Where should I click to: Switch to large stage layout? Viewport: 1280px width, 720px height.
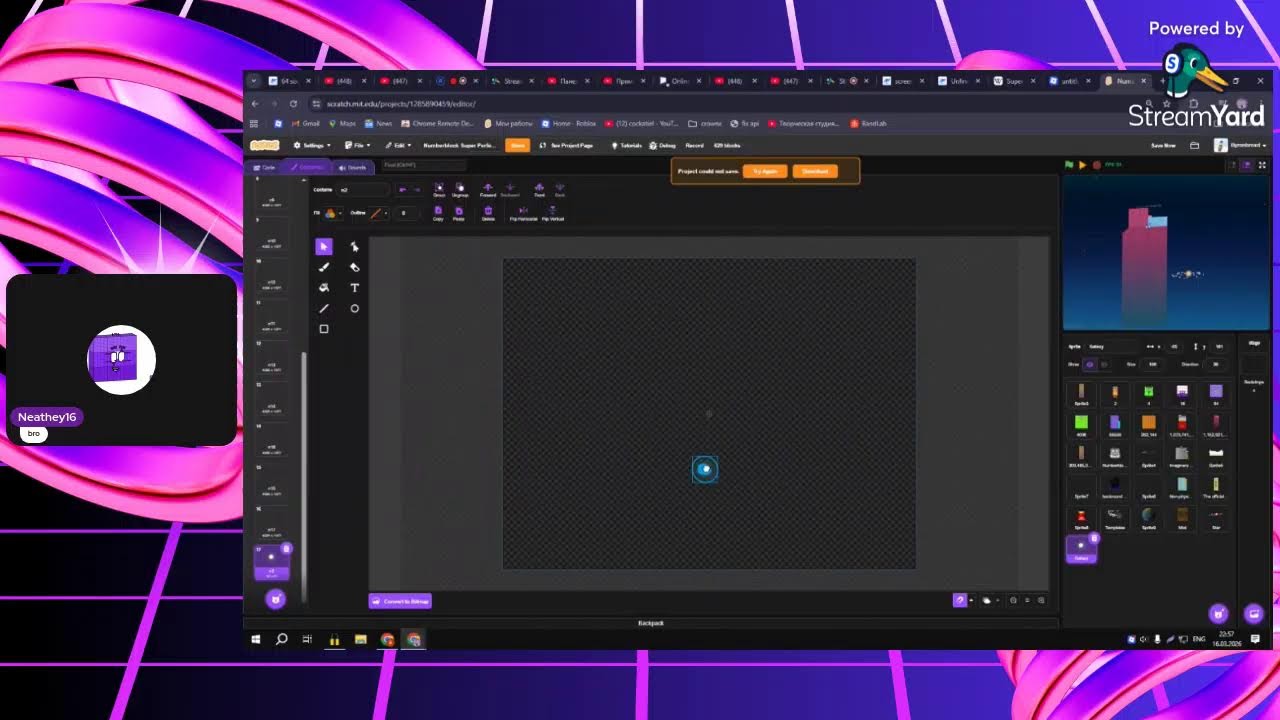(x=1247, y=165)
